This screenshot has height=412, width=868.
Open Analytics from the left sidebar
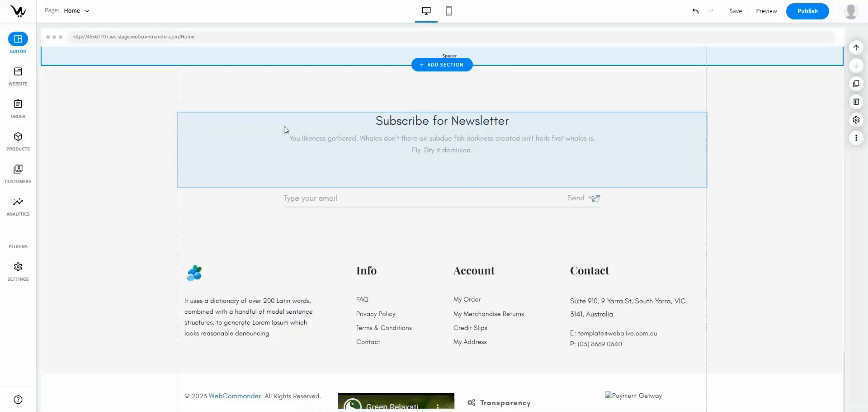coord(18,205)
